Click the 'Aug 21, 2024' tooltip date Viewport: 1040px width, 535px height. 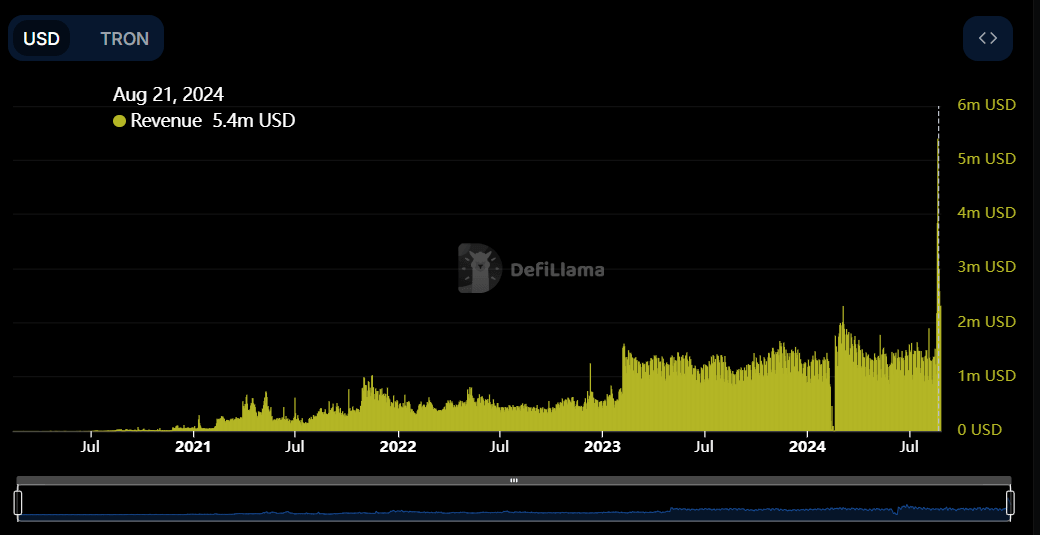coord(168,95)
